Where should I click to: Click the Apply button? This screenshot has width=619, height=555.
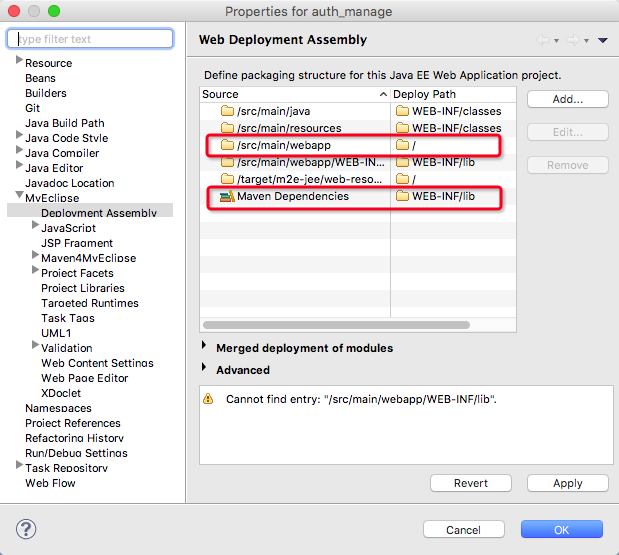[x=567, y=483]
